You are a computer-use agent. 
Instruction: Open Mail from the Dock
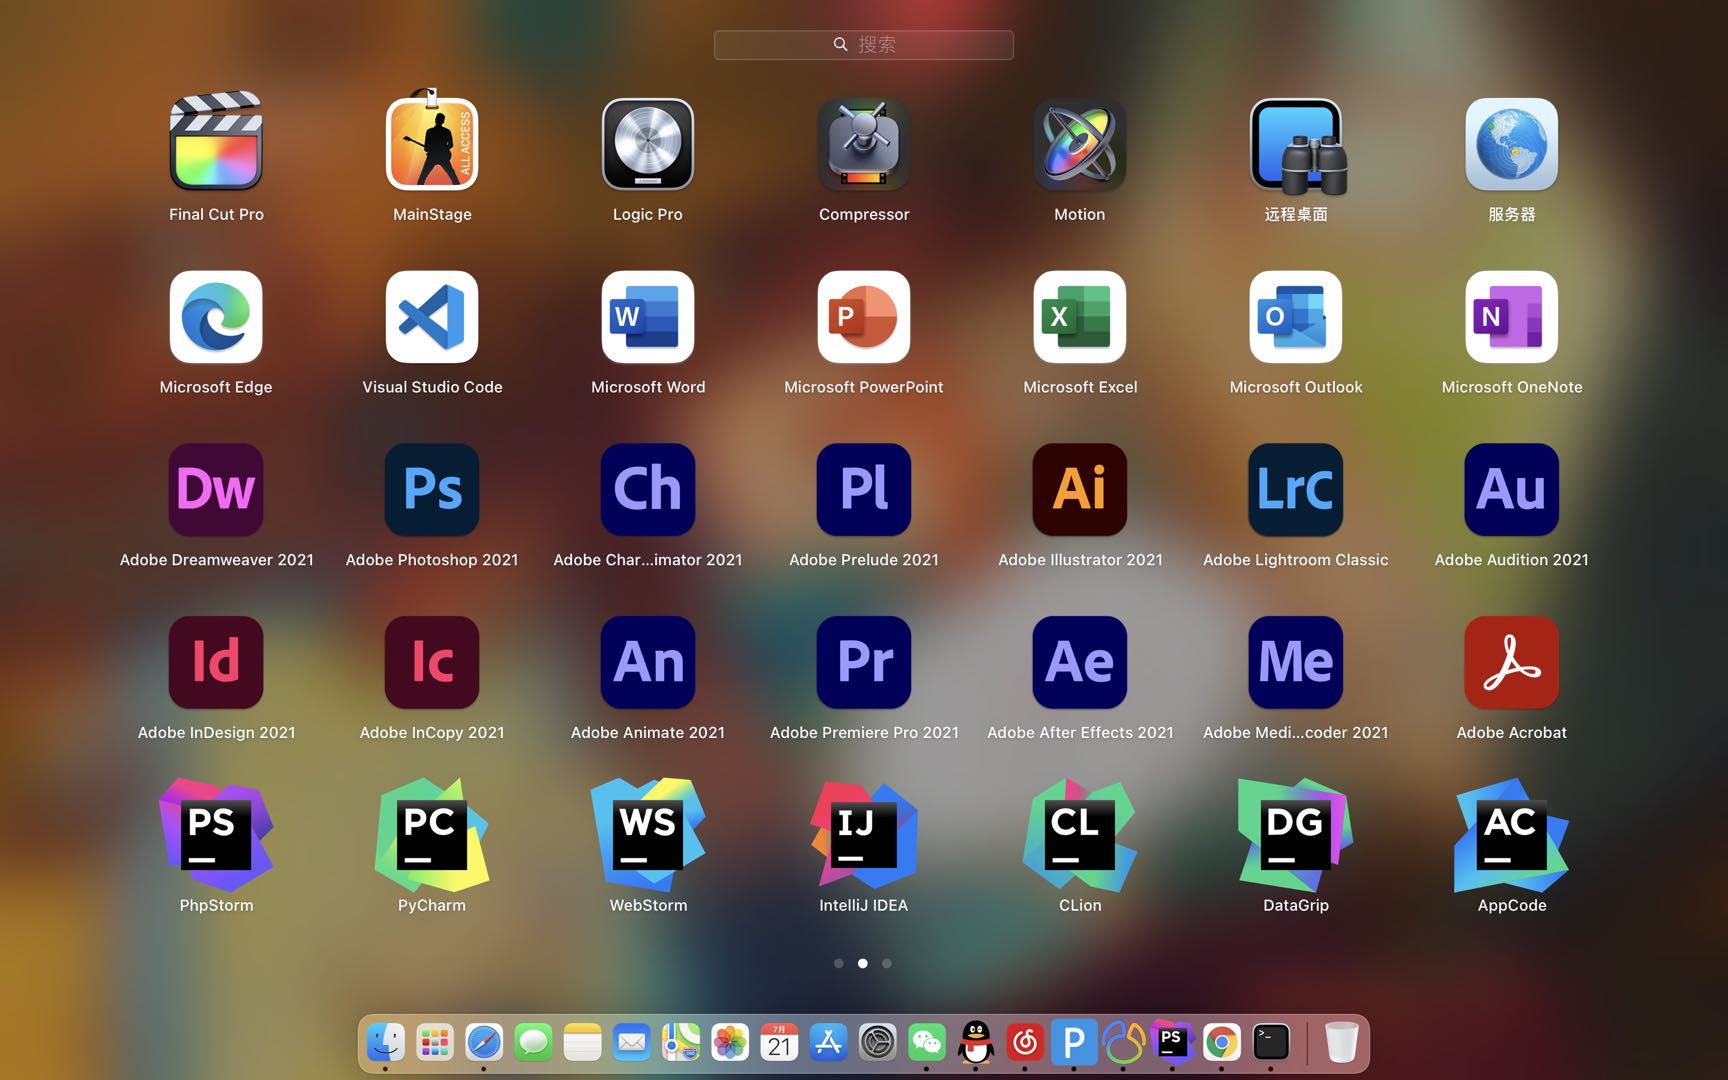click(x=631, y=1042)
